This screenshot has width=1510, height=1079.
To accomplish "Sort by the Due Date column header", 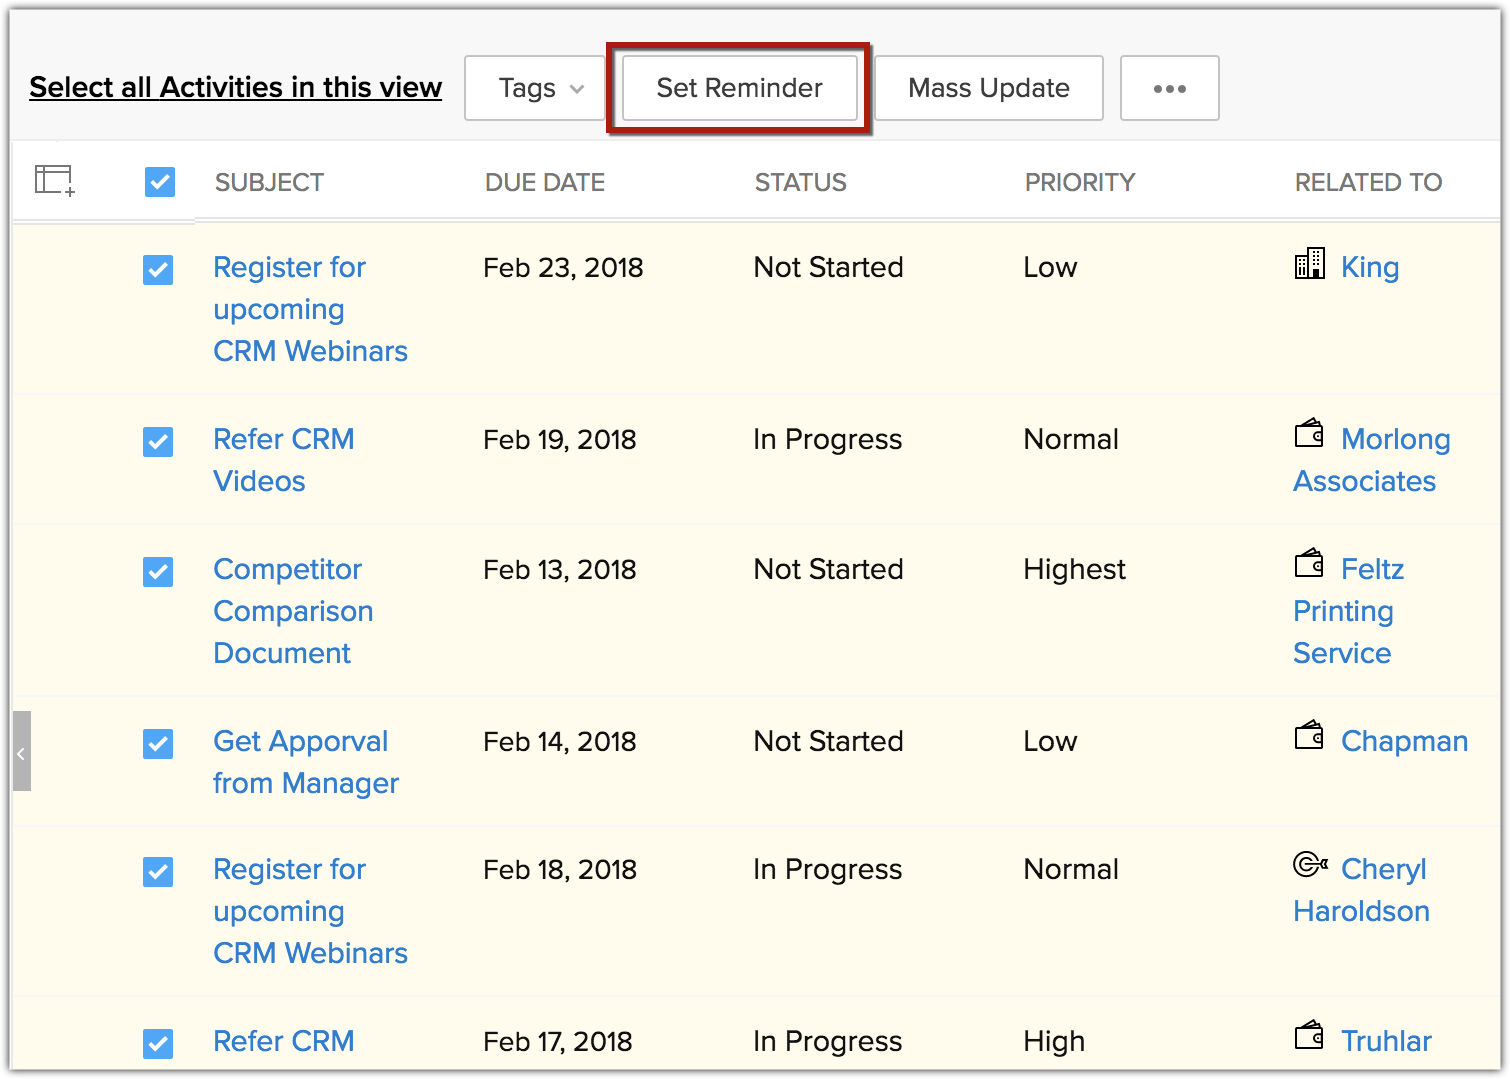I will pyautogui.click(x=544, y=182).
